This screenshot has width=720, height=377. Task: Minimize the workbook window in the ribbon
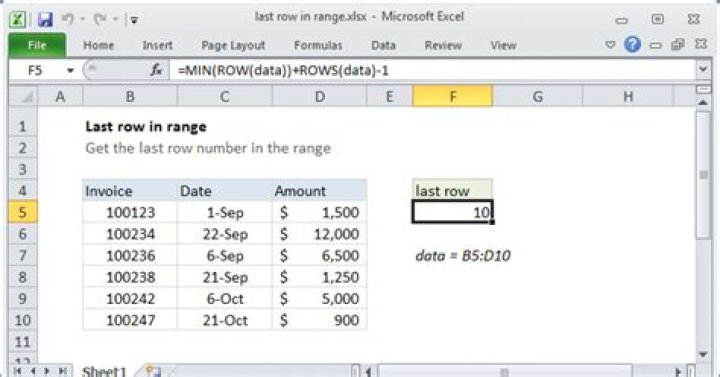[x=656, y=45]
